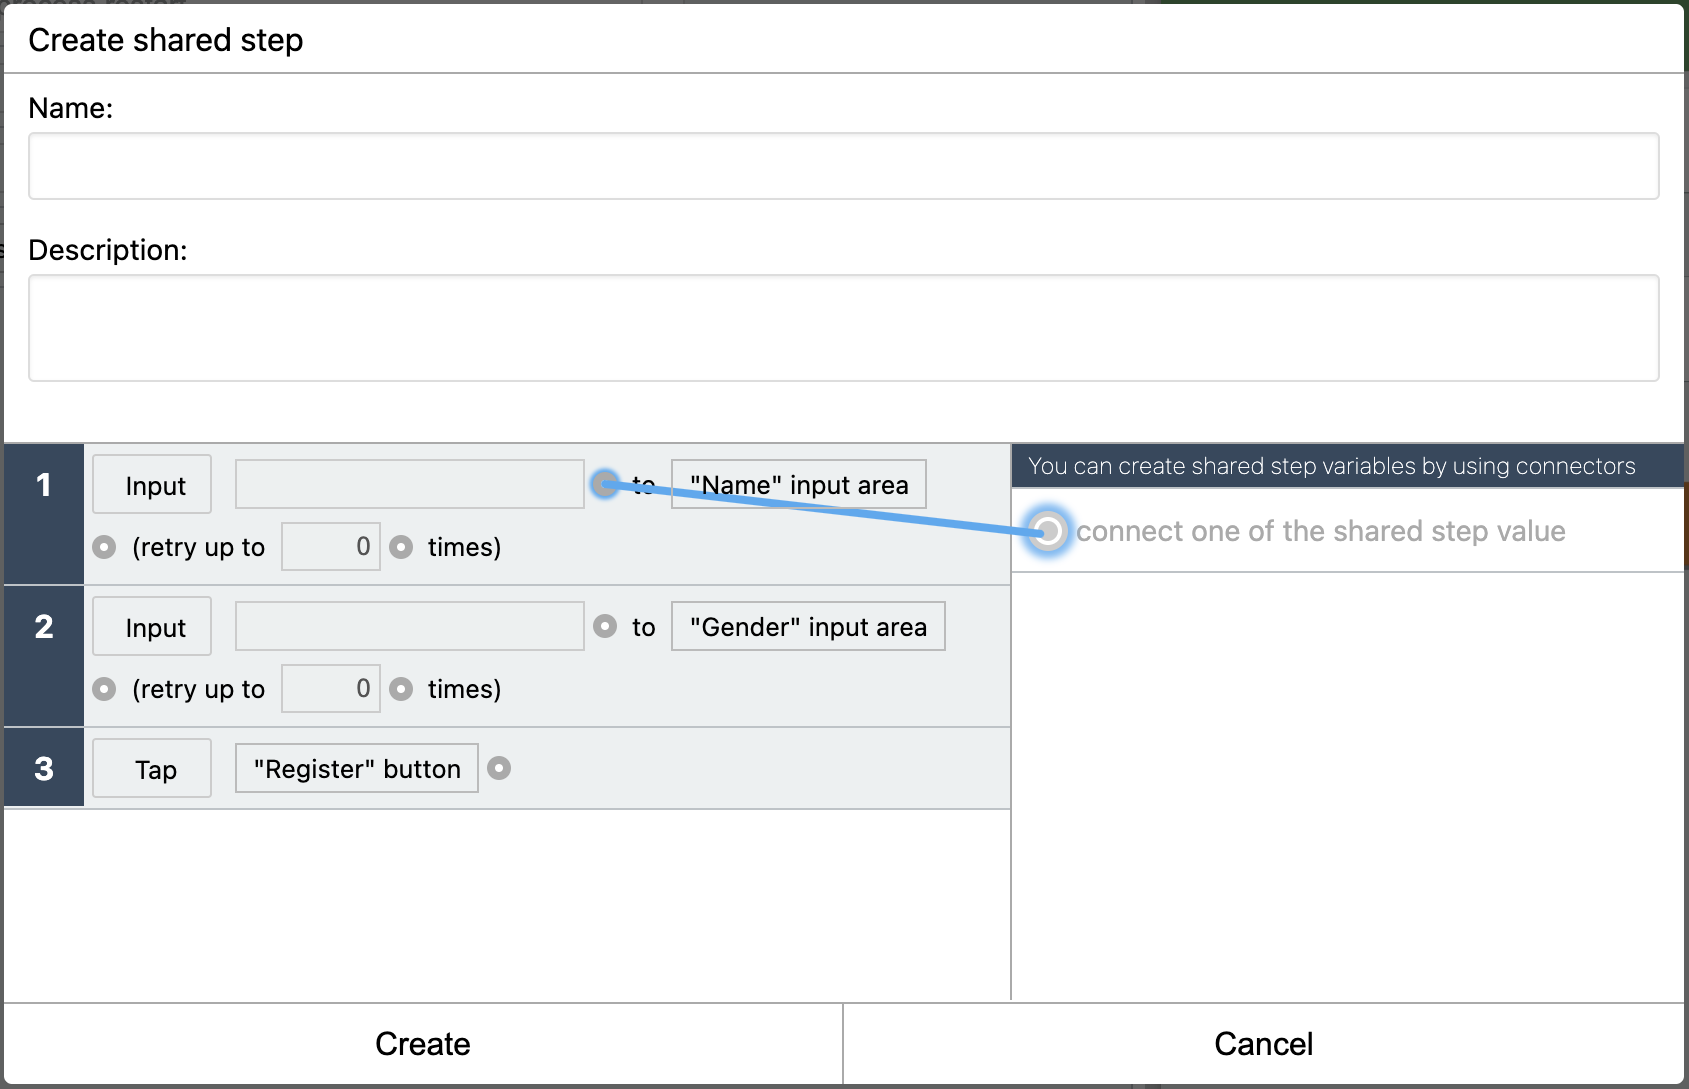
Task: Click the connector dot before step 1 retry text
Action: (x=104, y=547)
